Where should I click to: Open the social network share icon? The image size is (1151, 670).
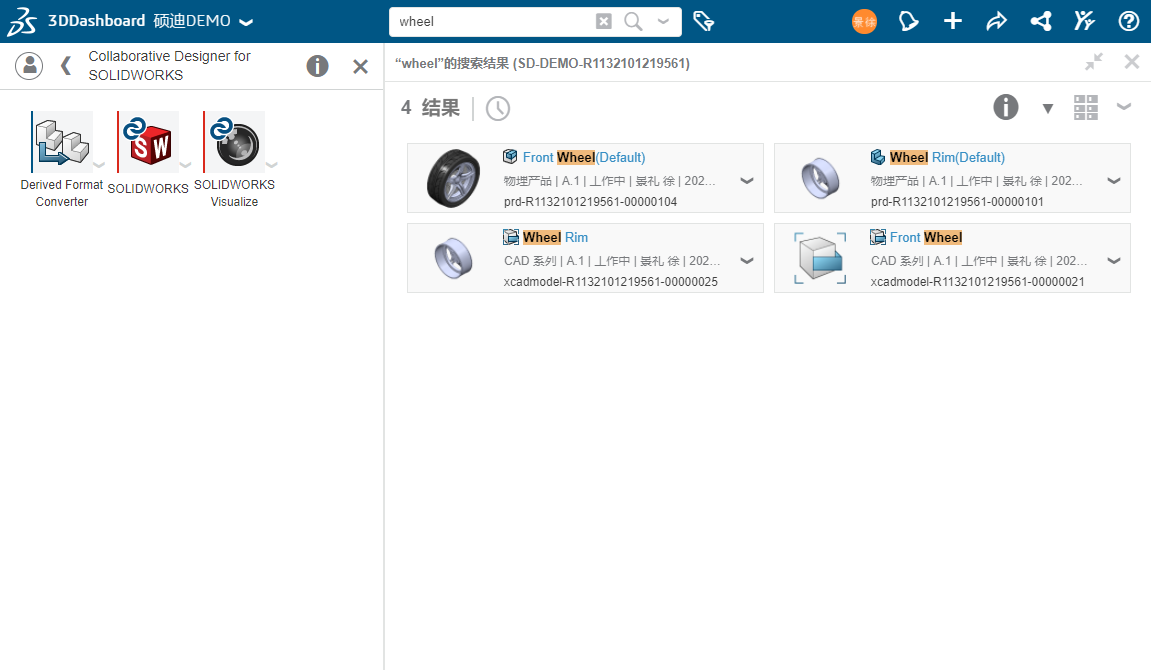(x=1040, y=21)
